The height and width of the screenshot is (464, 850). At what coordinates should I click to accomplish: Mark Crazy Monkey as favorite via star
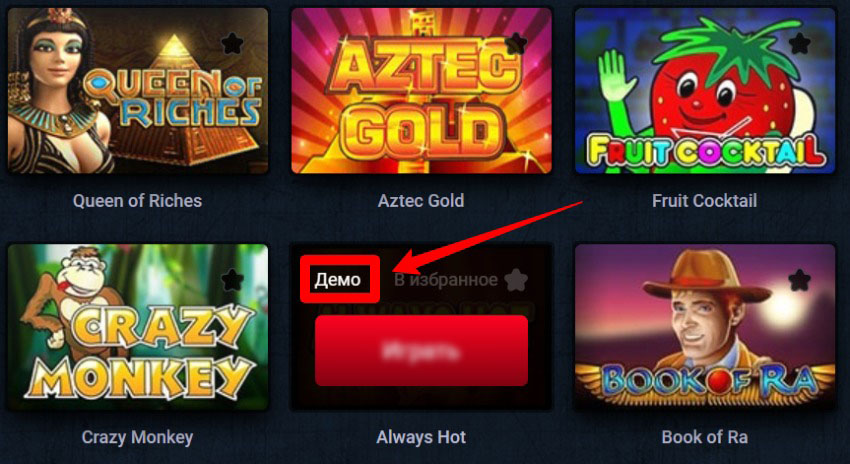point(233,280)
